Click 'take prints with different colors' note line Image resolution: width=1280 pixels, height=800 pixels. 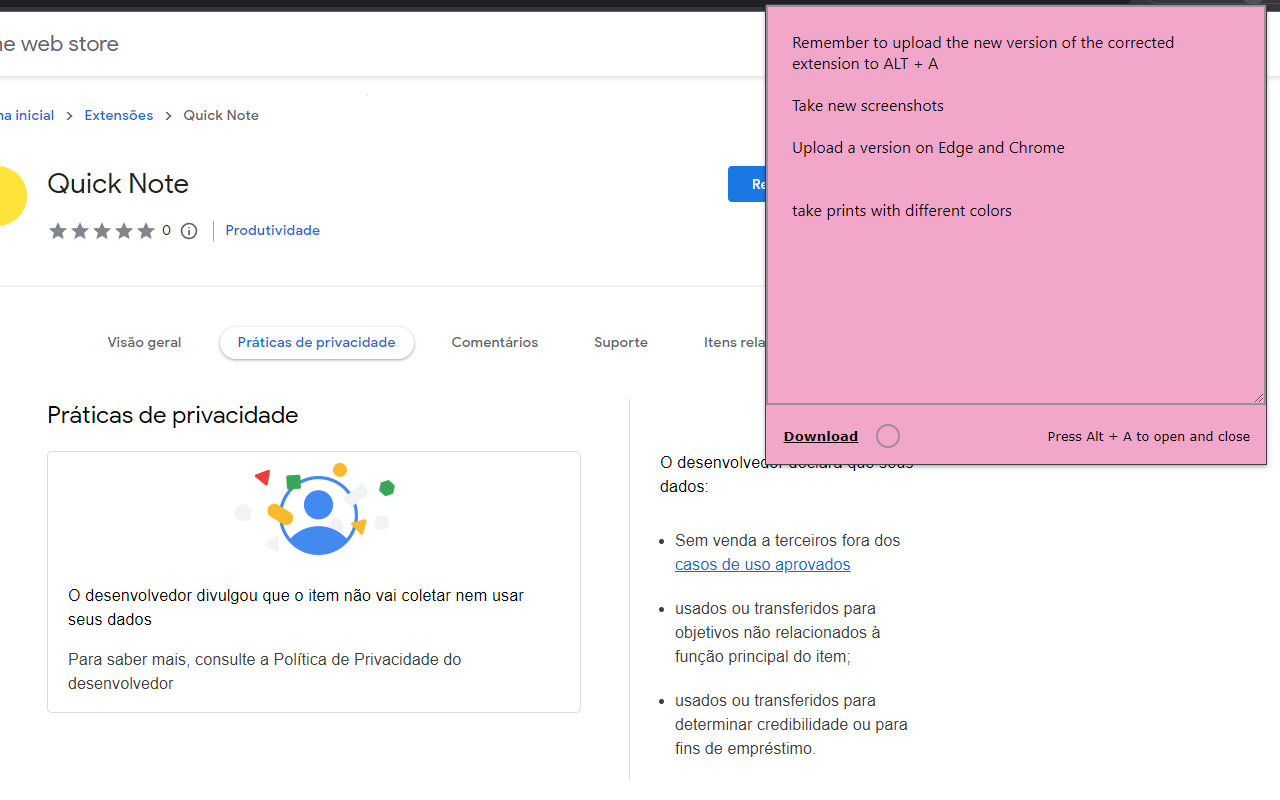click(x=902, y=211)
